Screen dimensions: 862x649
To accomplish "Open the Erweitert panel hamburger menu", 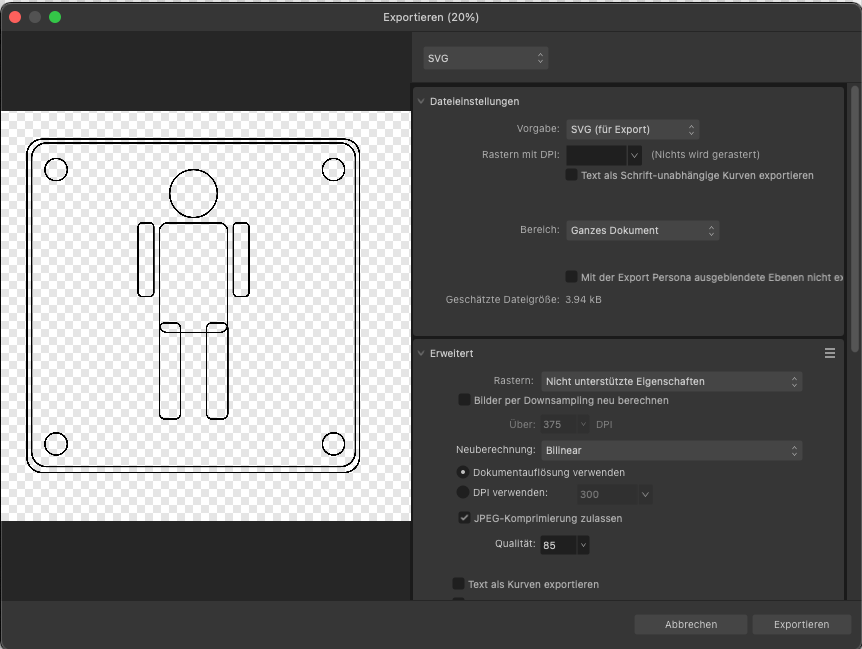I will pyautogui.click(x=829, y=353).
